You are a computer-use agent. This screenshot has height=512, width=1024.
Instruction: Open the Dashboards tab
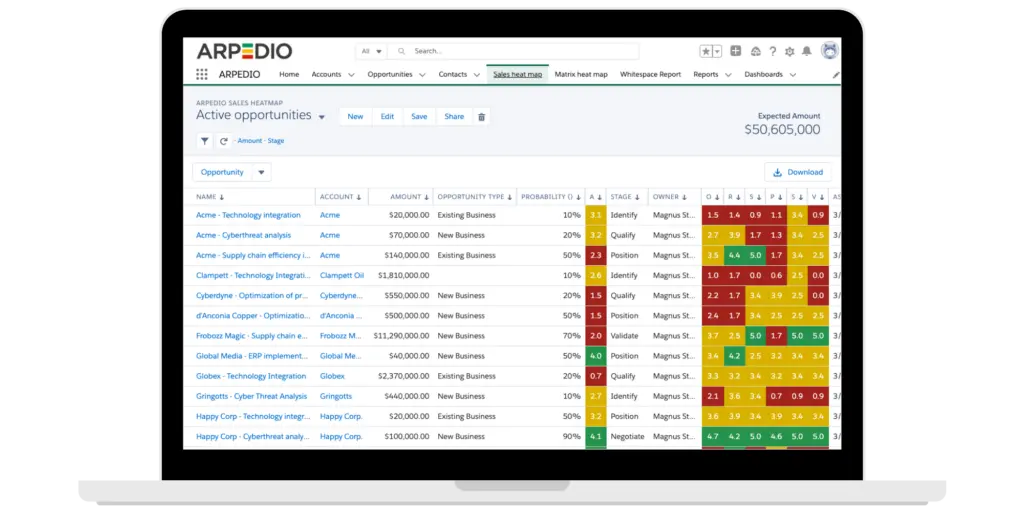click(x=763, y=74)
